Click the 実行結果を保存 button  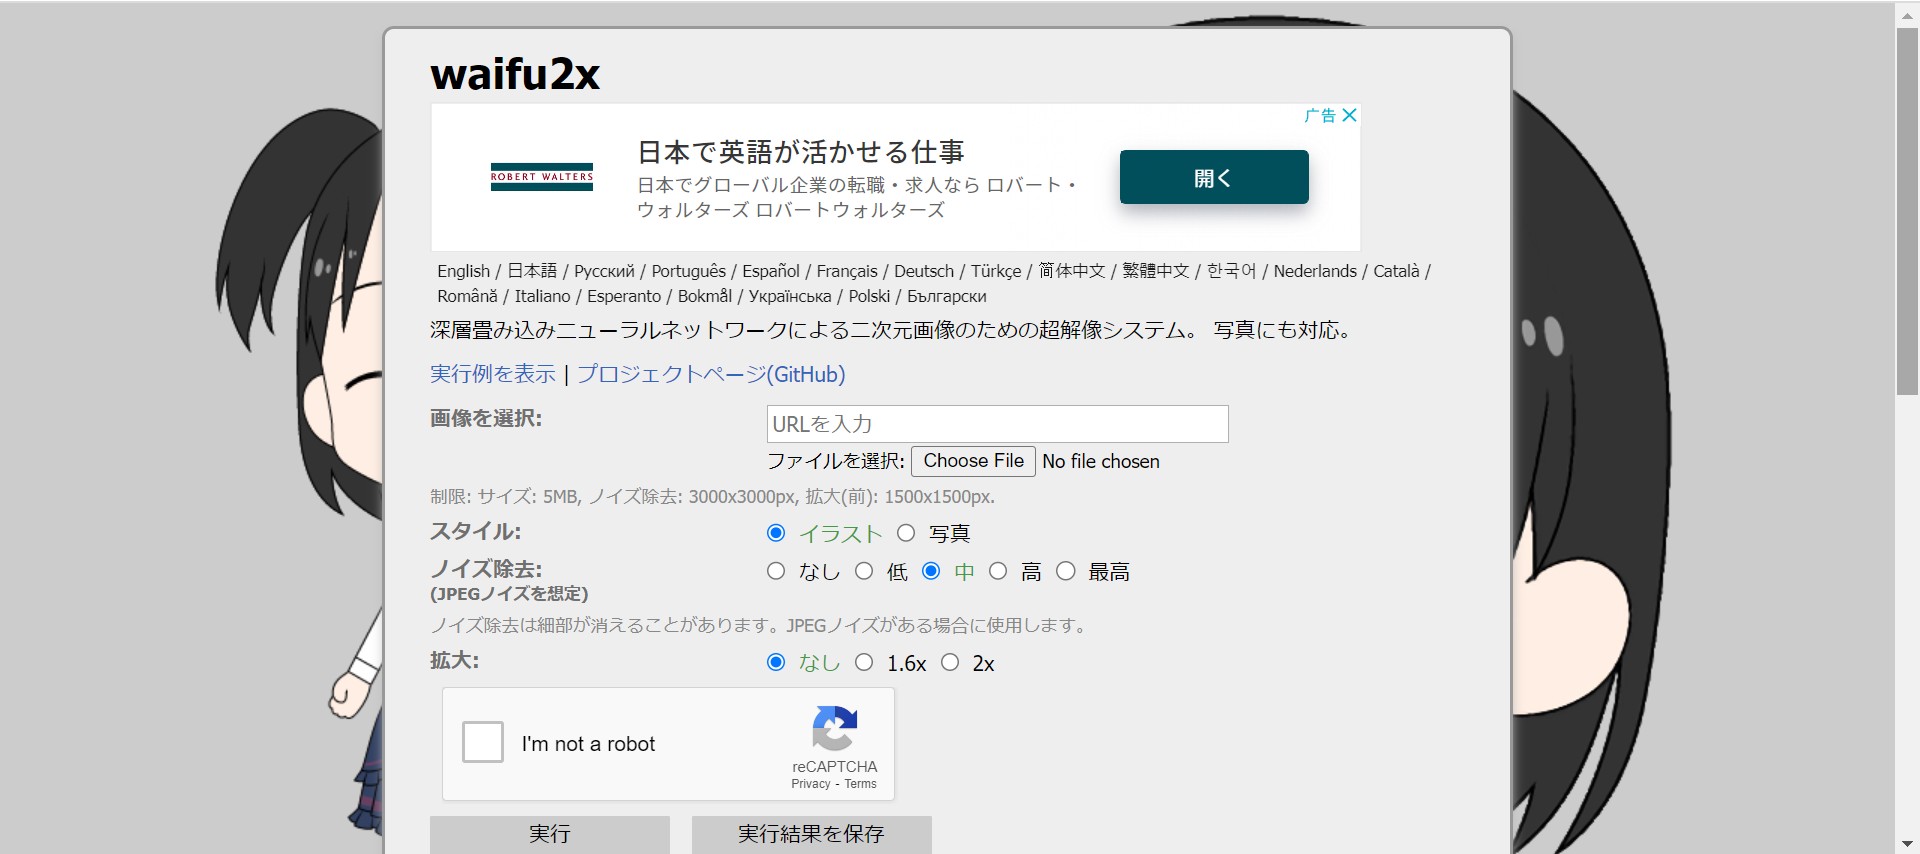811,834
